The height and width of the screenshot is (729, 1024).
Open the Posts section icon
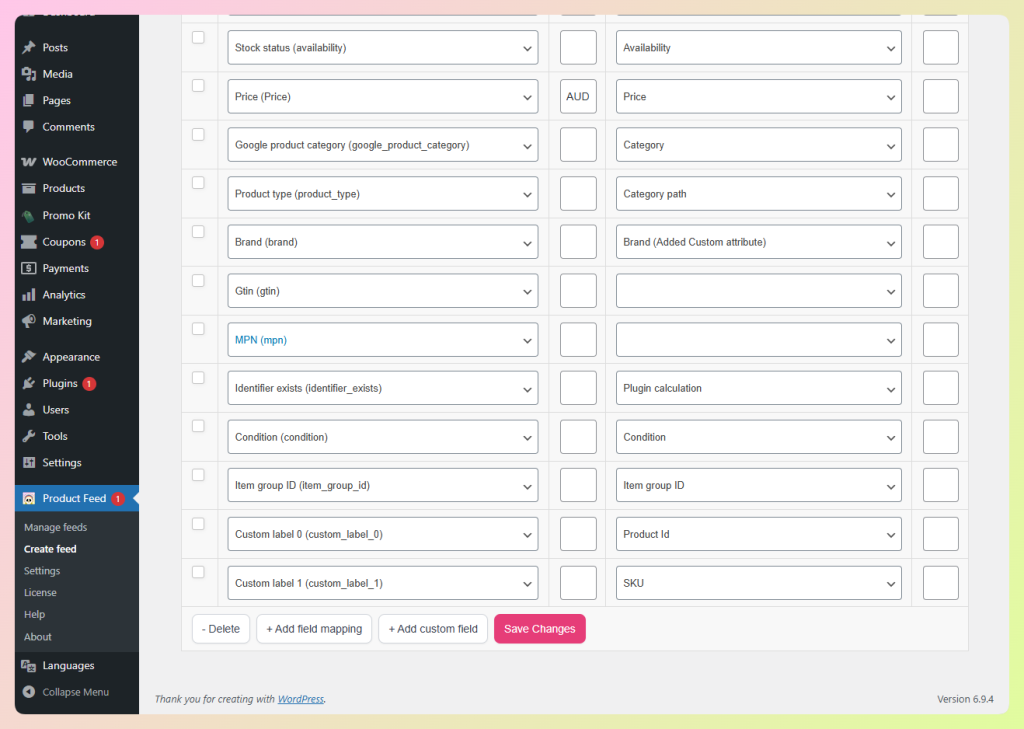(x=27, y=47)
